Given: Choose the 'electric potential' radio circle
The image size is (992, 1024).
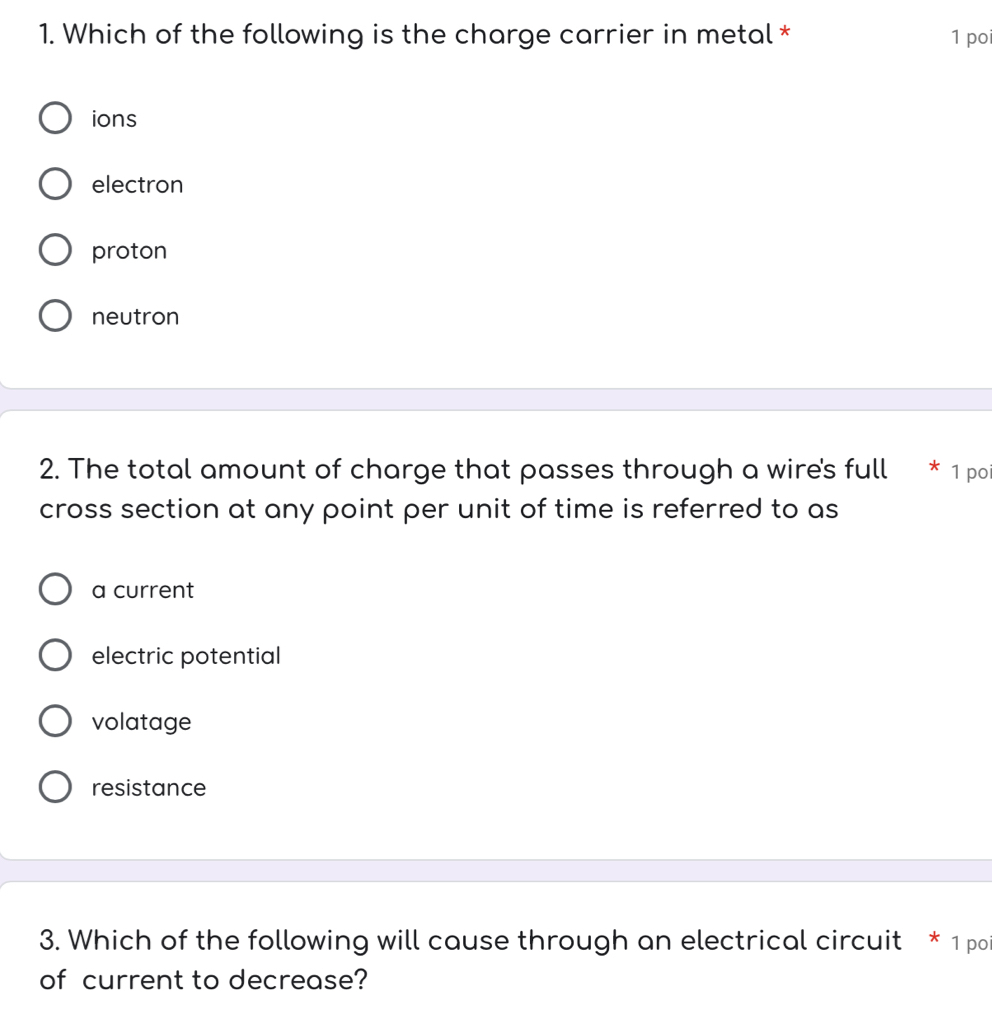Looking at the screenshot, I should [55, 656].
